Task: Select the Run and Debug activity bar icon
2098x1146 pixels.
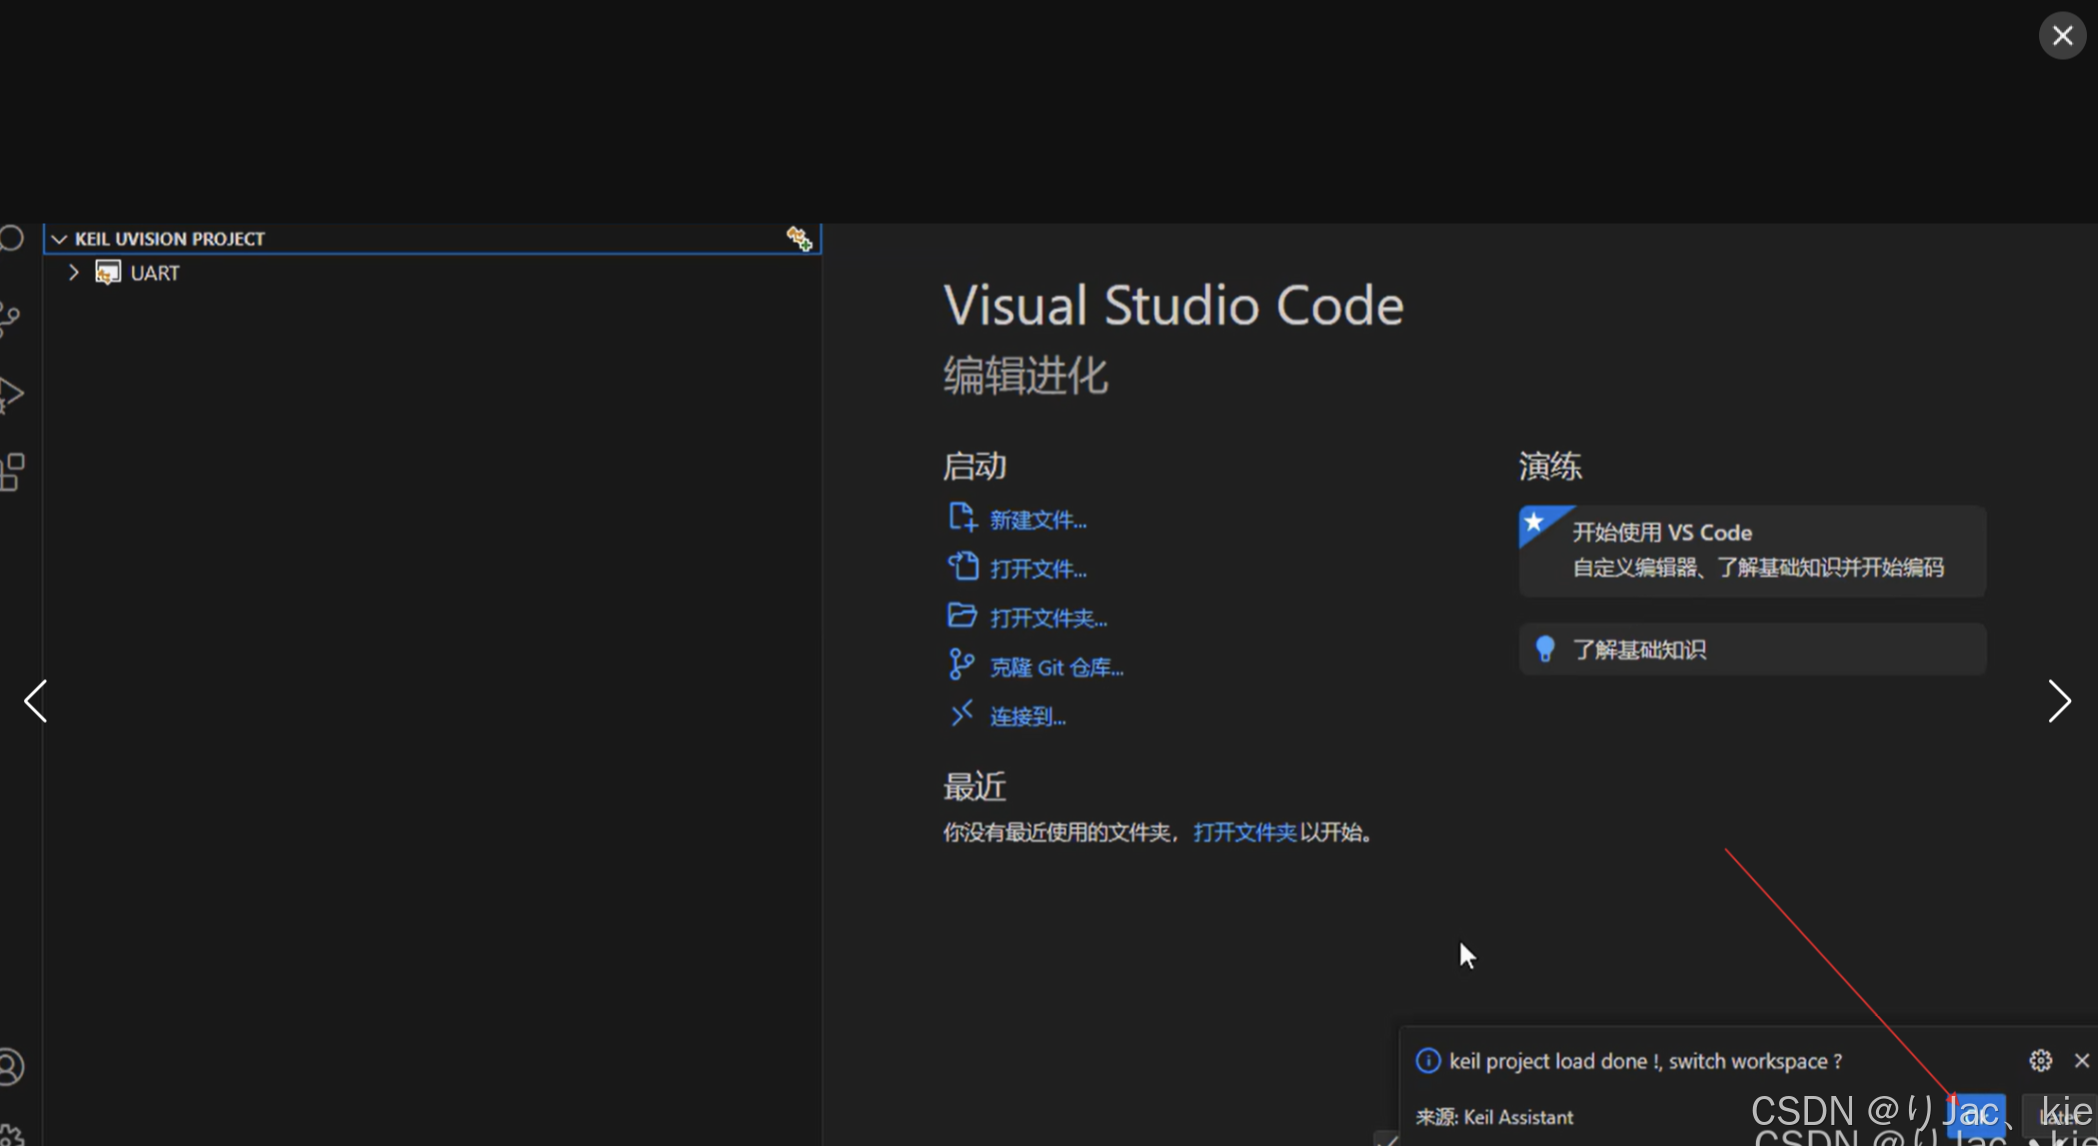Action: click(x=12, y=390)
